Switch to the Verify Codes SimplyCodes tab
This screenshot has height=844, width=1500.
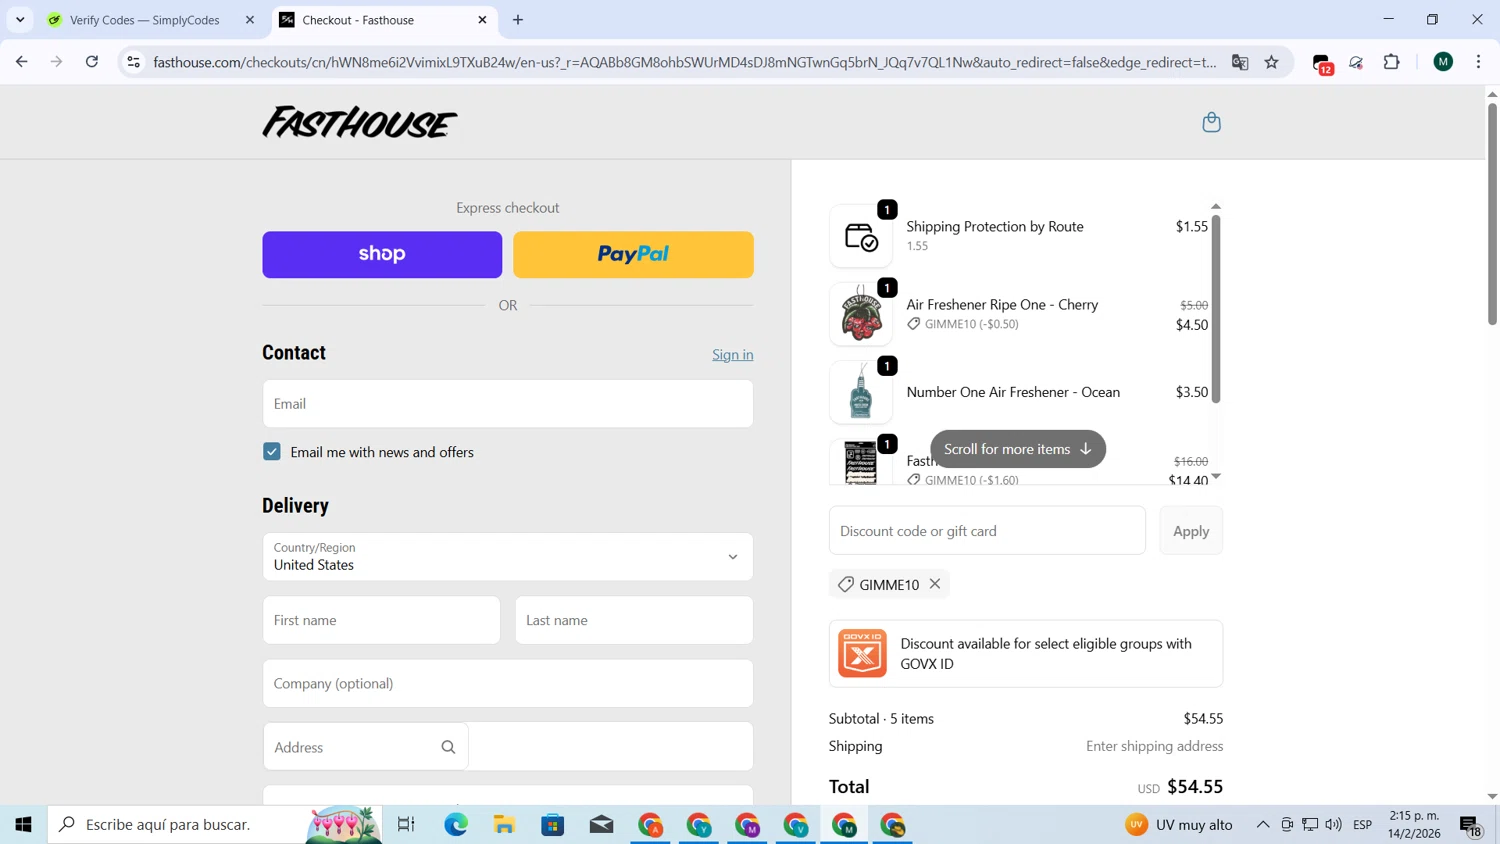(145, 20)
